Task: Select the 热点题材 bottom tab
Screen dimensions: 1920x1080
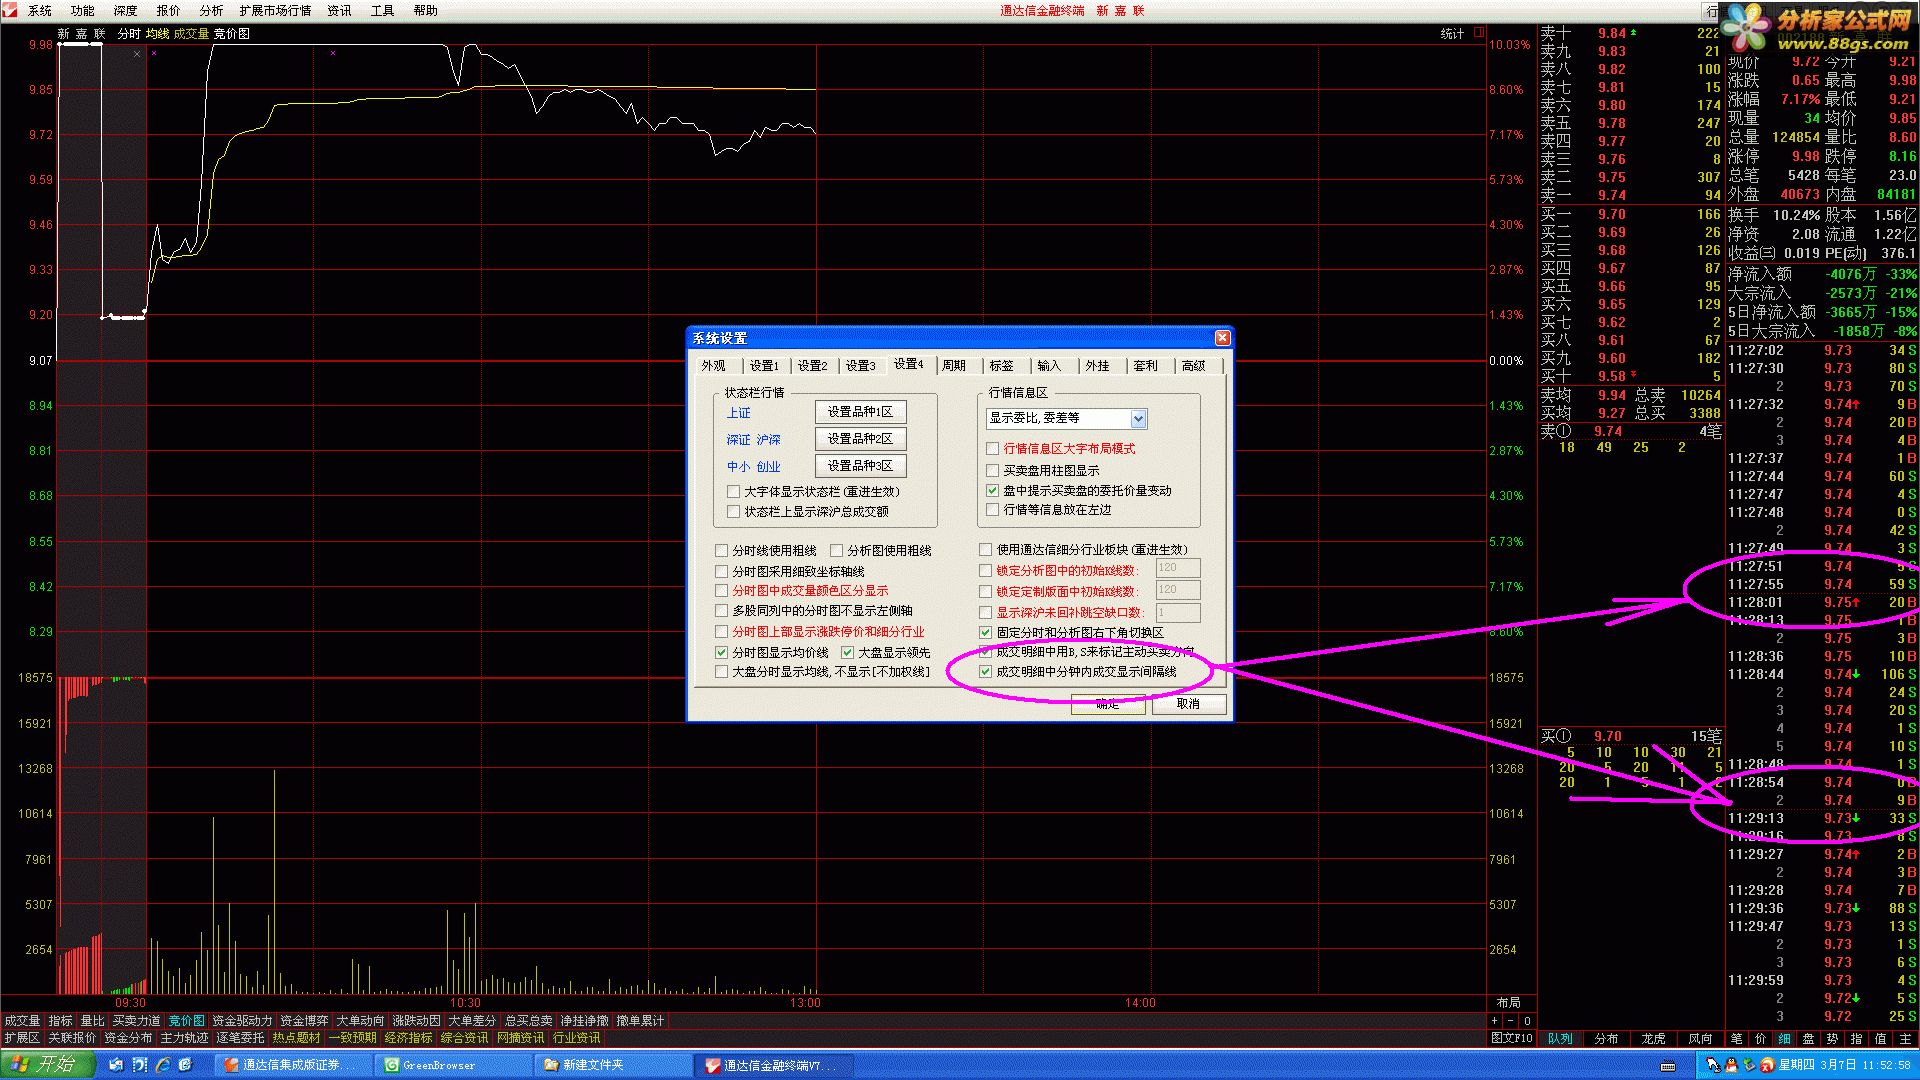Action: (297, 1039)
